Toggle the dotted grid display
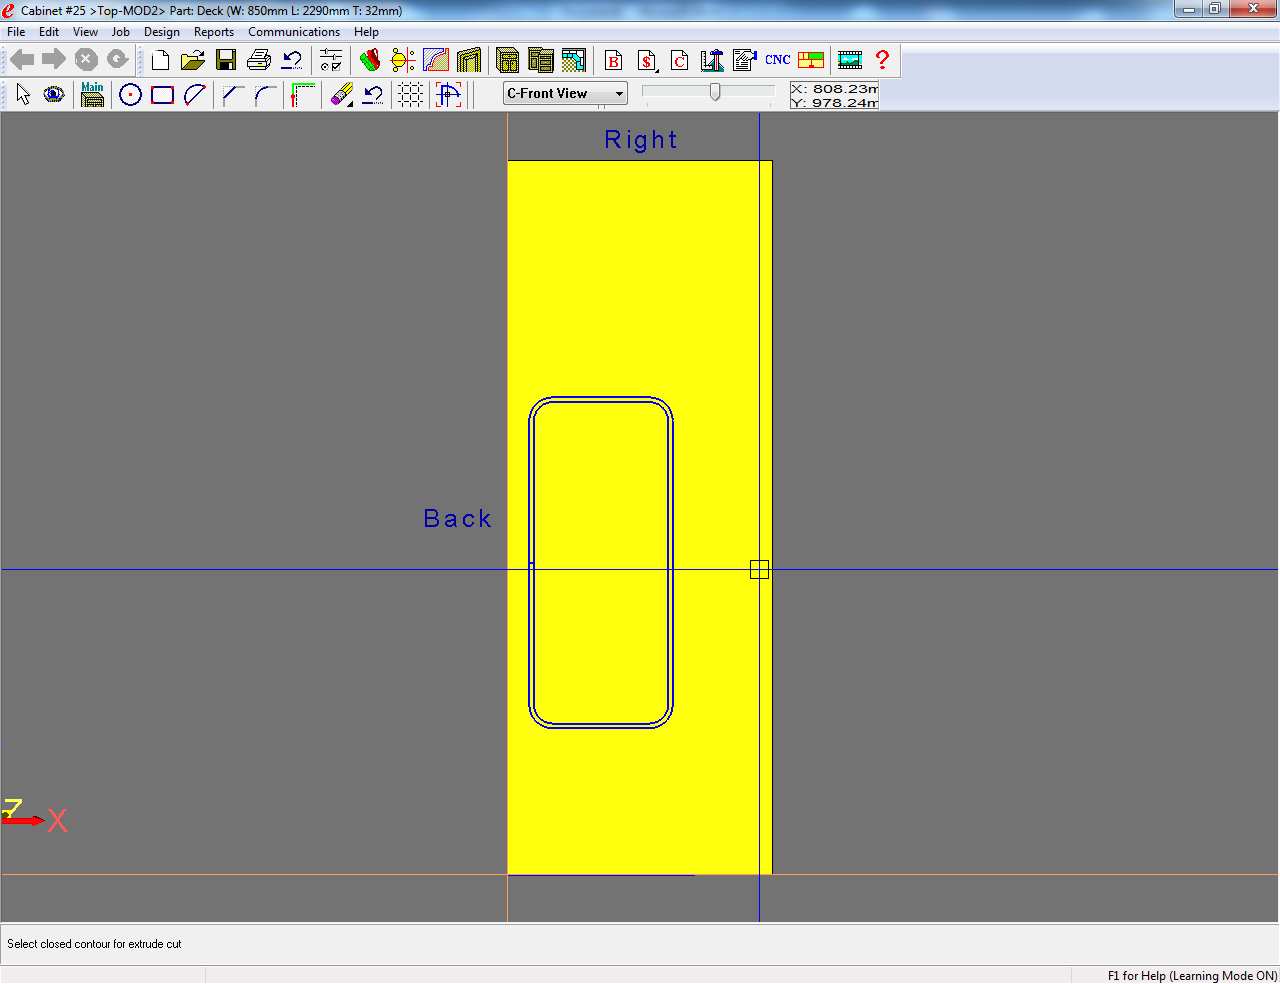1280x984 pixels. coord(410,95)
